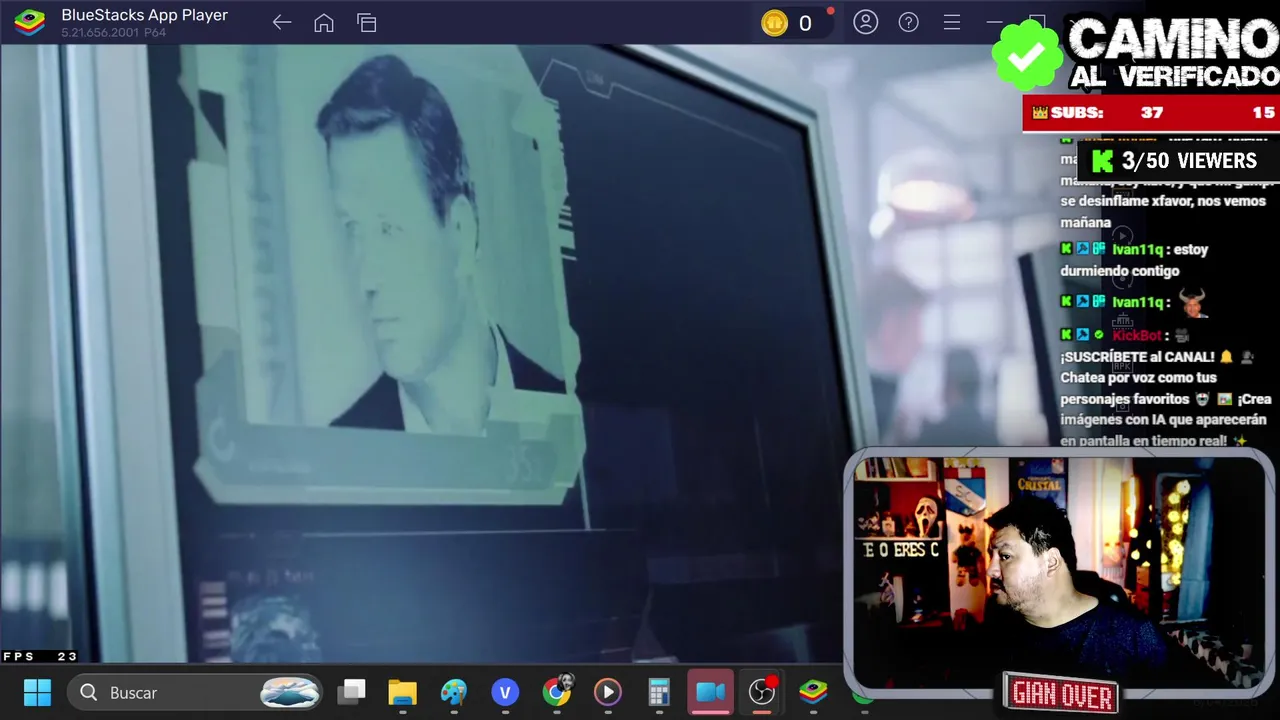
Task: Open Task View on the taskbar
Action: click(351, 692)
